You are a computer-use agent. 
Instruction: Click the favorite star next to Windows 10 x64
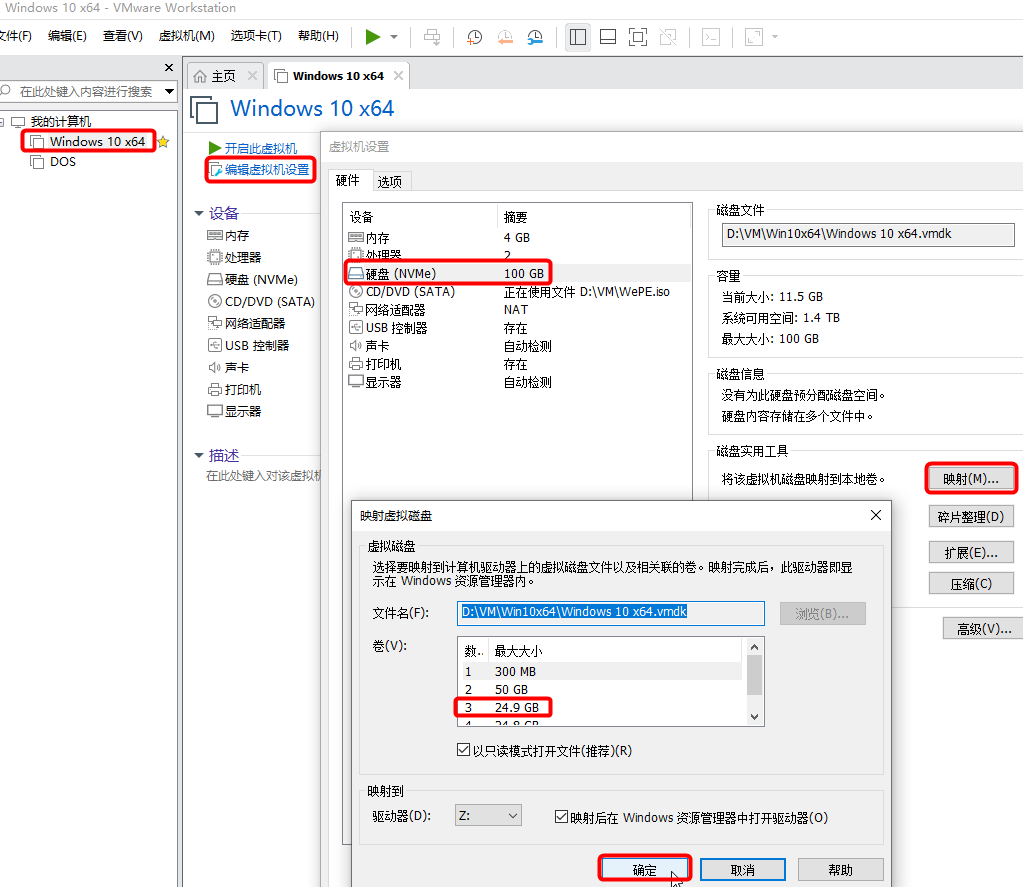[x=163, y=142]
